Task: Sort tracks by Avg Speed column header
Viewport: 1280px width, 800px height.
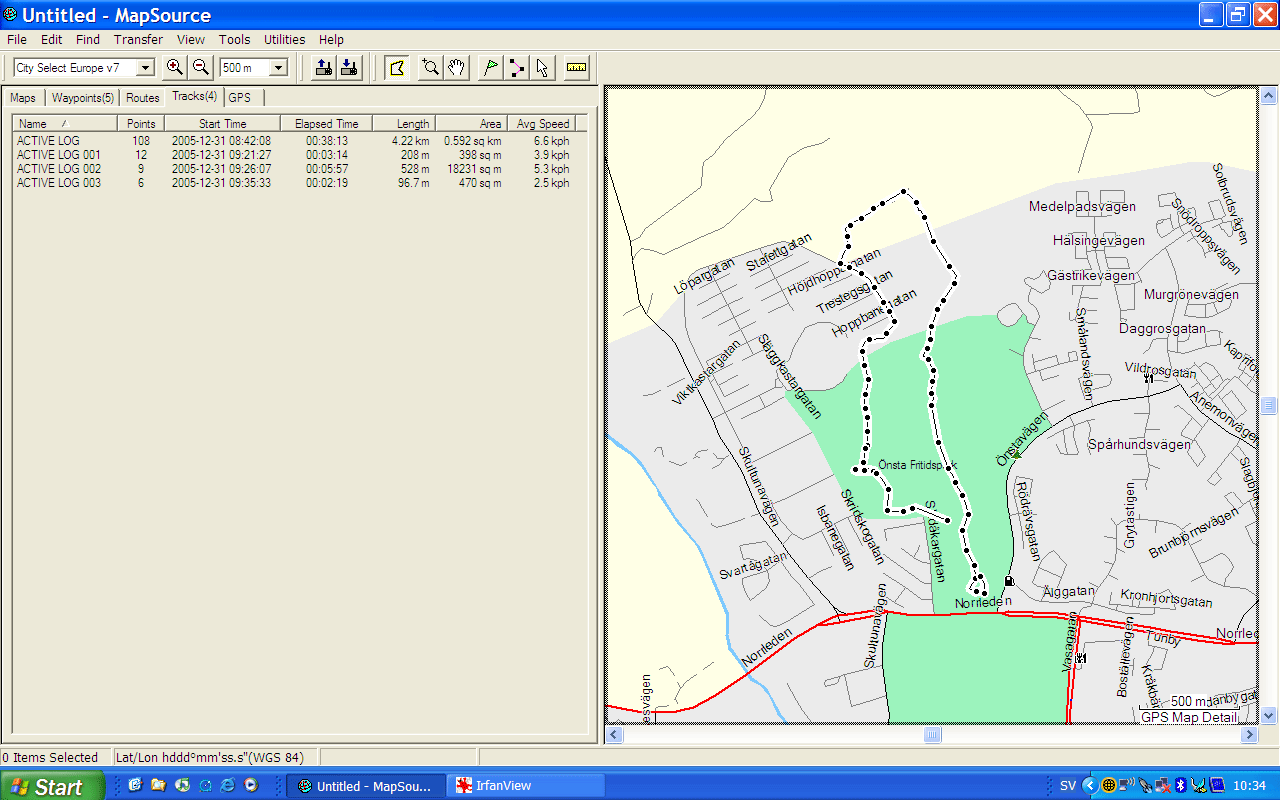Action: (541, 123)
